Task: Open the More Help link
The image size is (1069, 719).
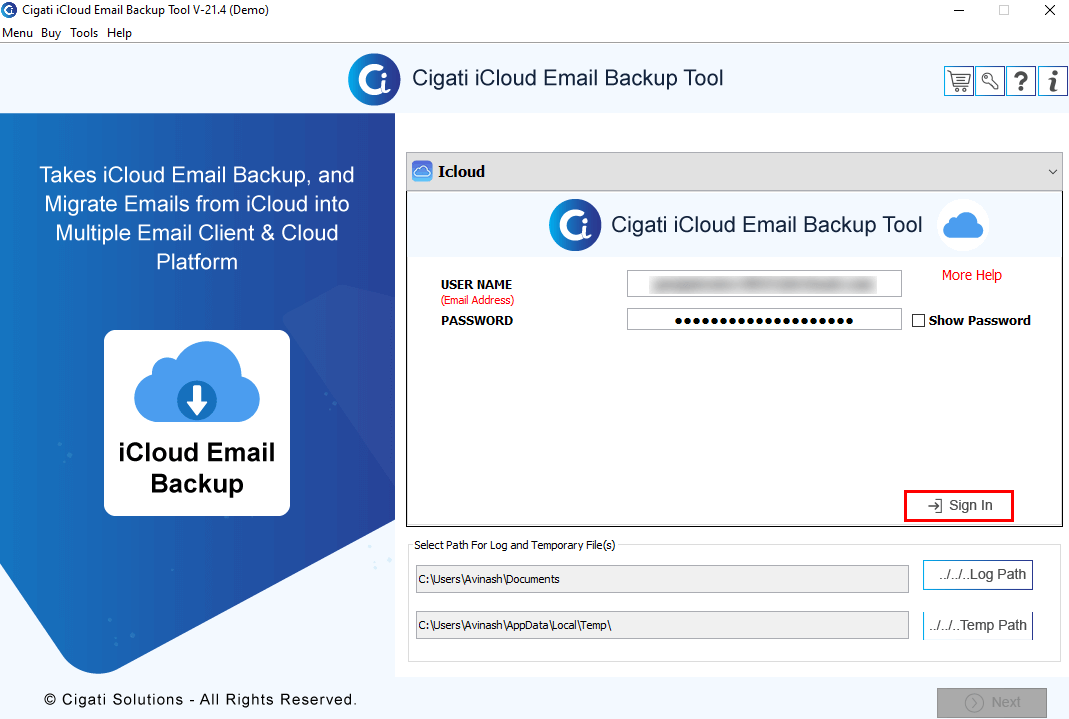Action: pyautogui.click(x=972, y=275)
